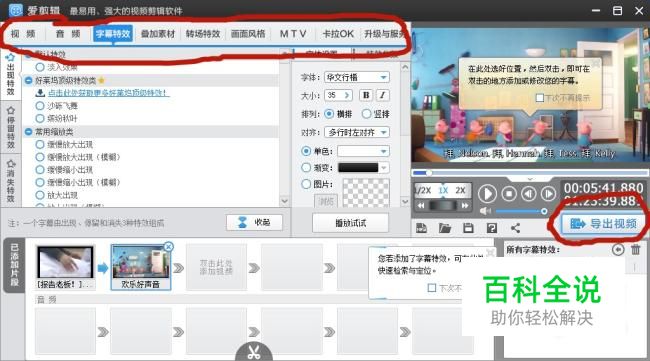
Task: Remove the 欢乐好声音 clip with its X
Action: pos(168,247)
